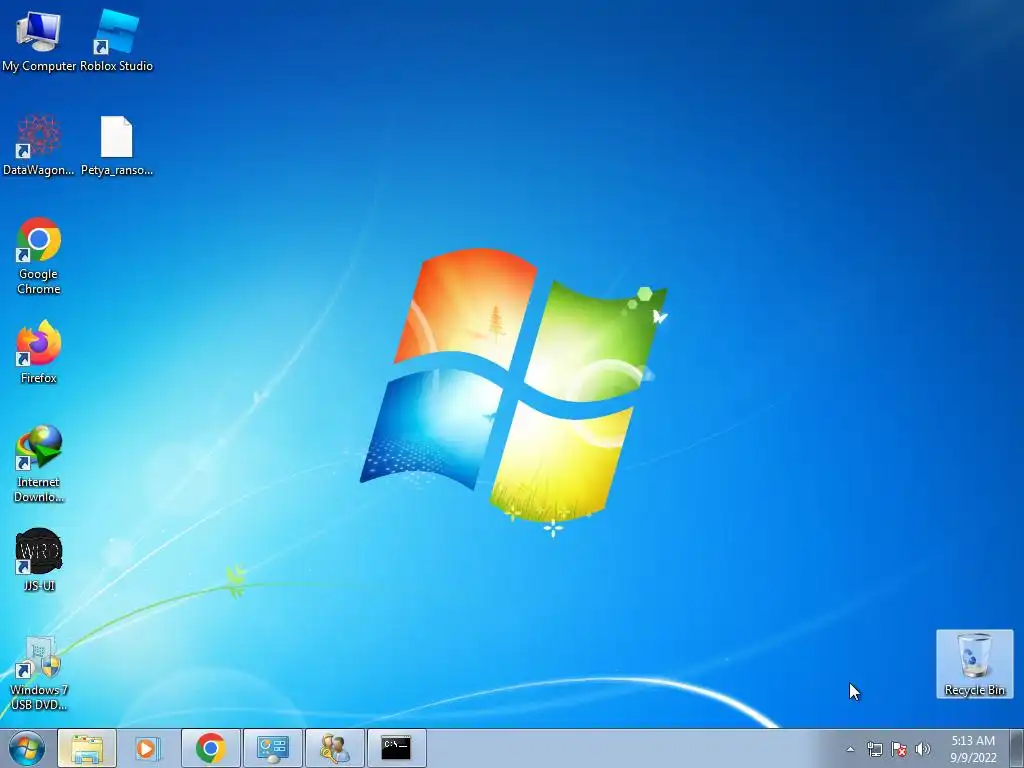1024x768 pixels.
Task: Open the volume speaker tray icon
Action: 923,749
